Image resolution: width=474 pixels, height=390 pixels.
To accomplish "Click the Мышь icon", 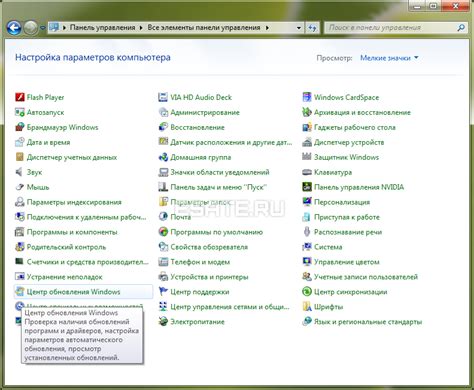I will point(20,187).
